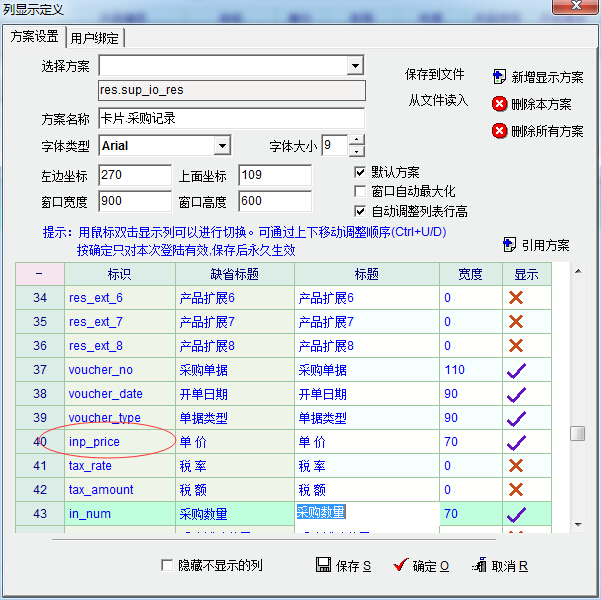Image resolution: width=601 pixels, height=600 pixels.
Task: Click the red 删除本方案 icon
Action: pos(499,103)
